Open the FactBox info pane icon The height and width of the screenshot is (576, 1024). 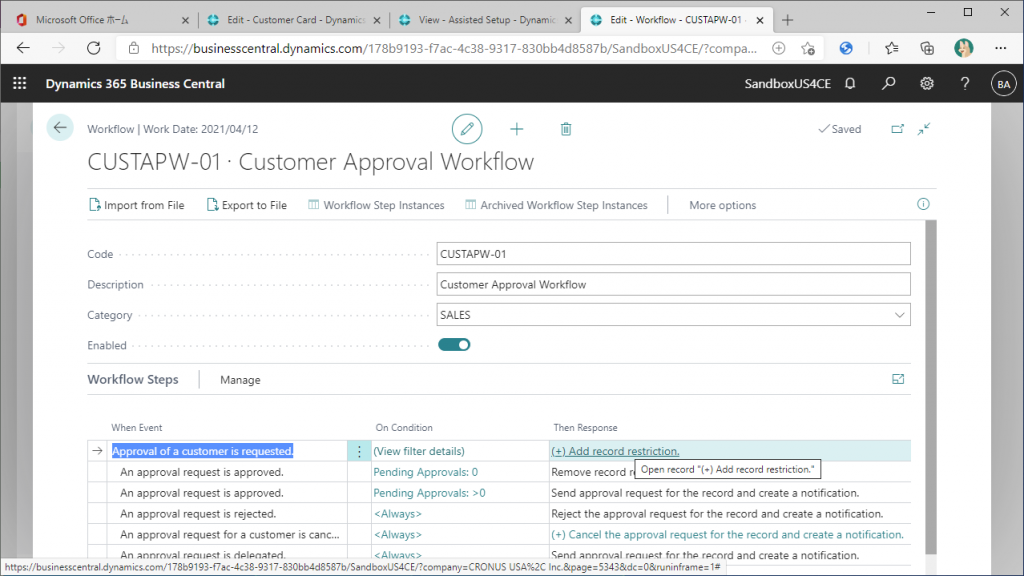click(923, 204)
